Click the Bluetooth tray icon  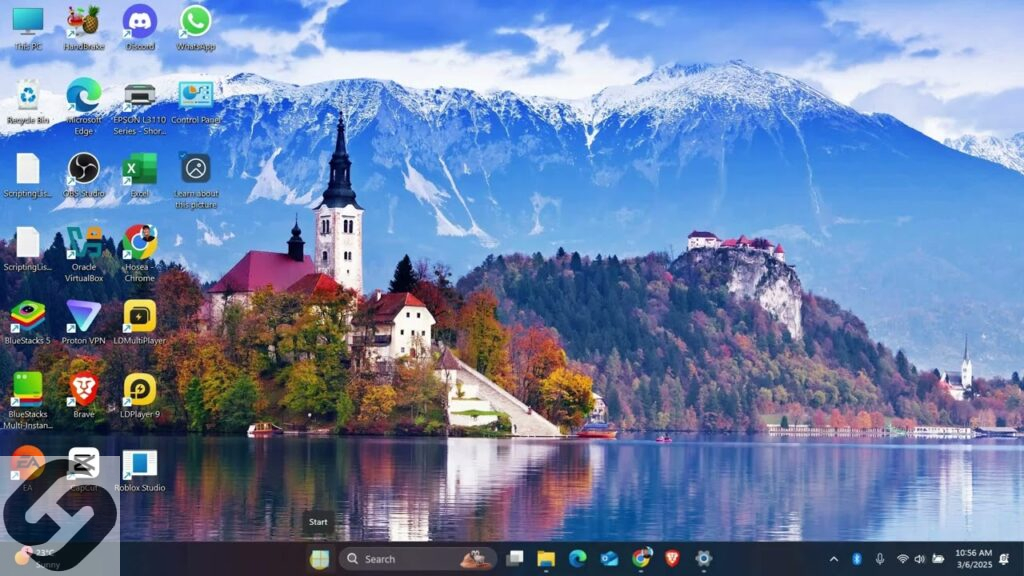857,559
